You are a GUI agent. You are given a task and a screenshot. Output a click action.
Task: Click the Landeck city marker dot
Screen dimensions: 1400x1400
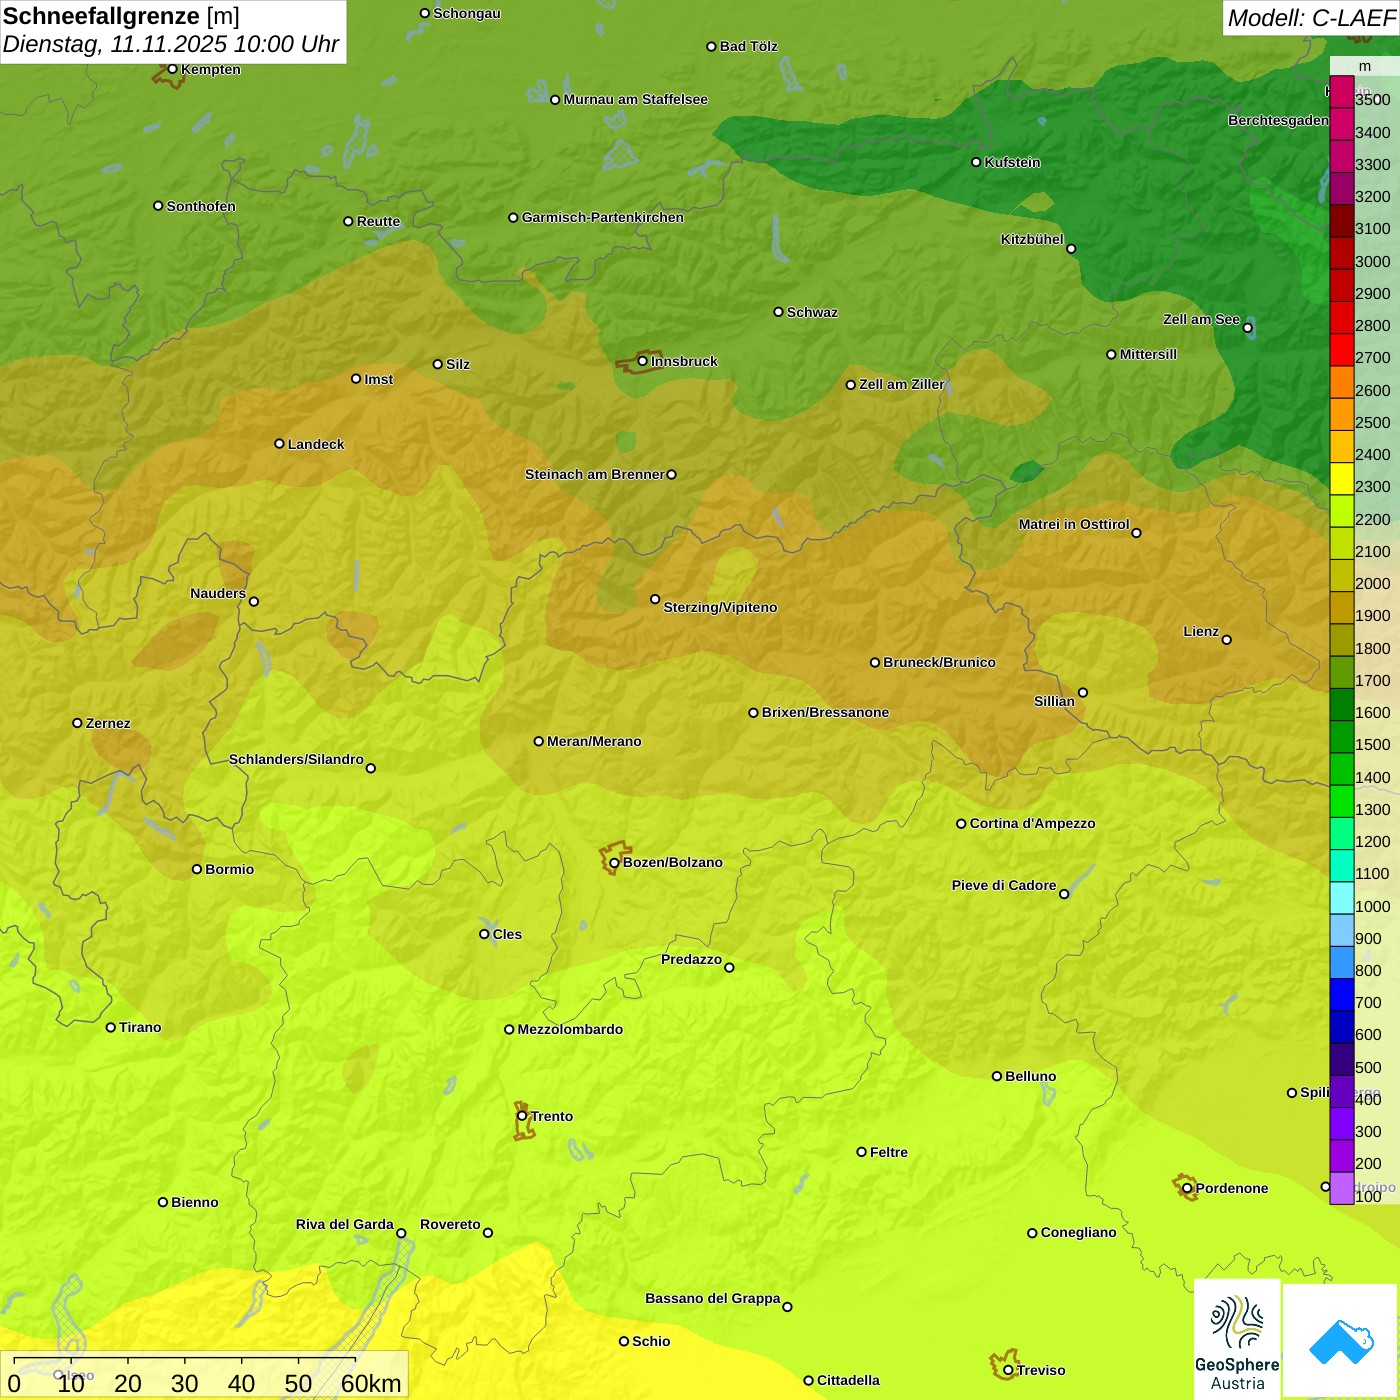click(279, 444)
